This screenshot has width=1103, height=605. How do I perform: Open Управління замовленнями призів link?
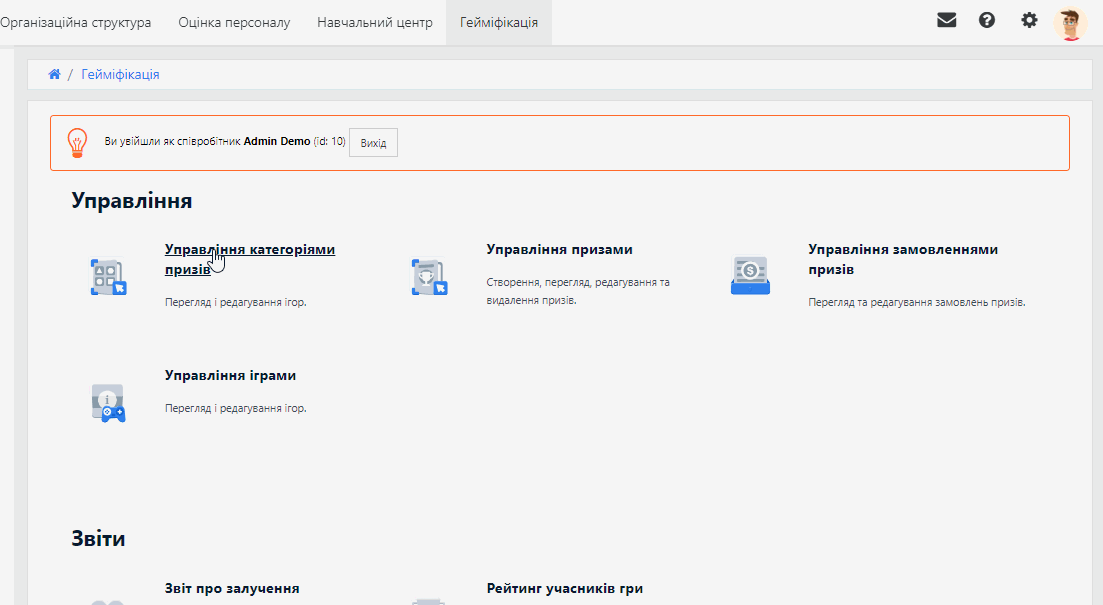click(903, 259)
